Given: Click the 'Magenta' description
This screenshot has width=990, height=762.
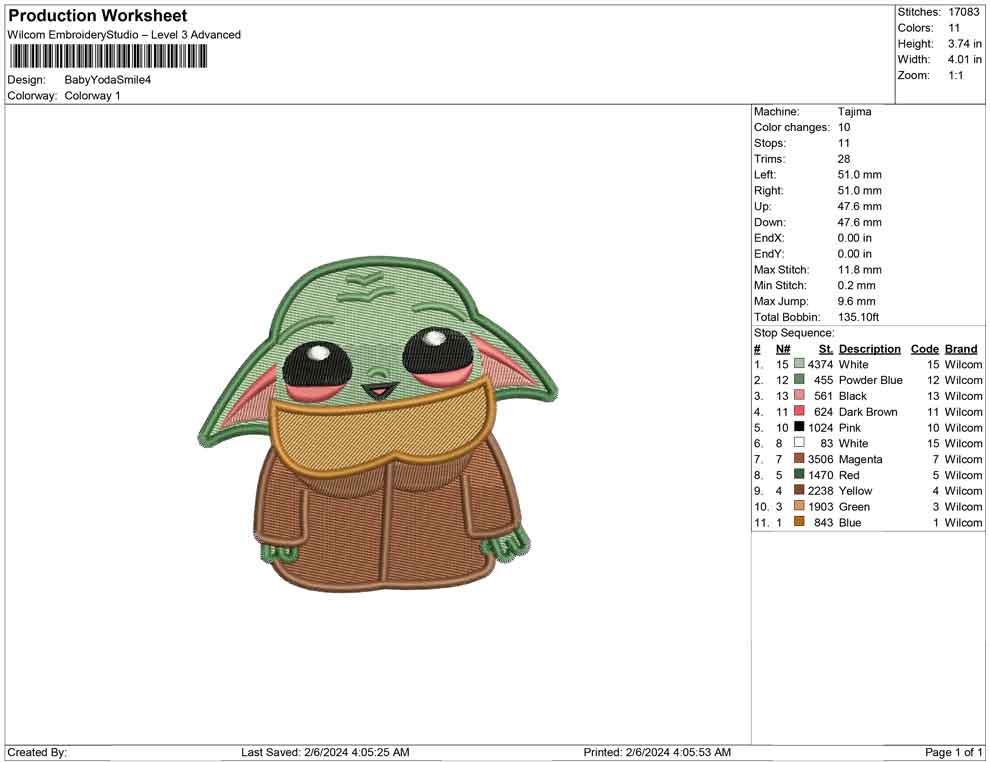Looking at the screenshot, I should [860, 459].
